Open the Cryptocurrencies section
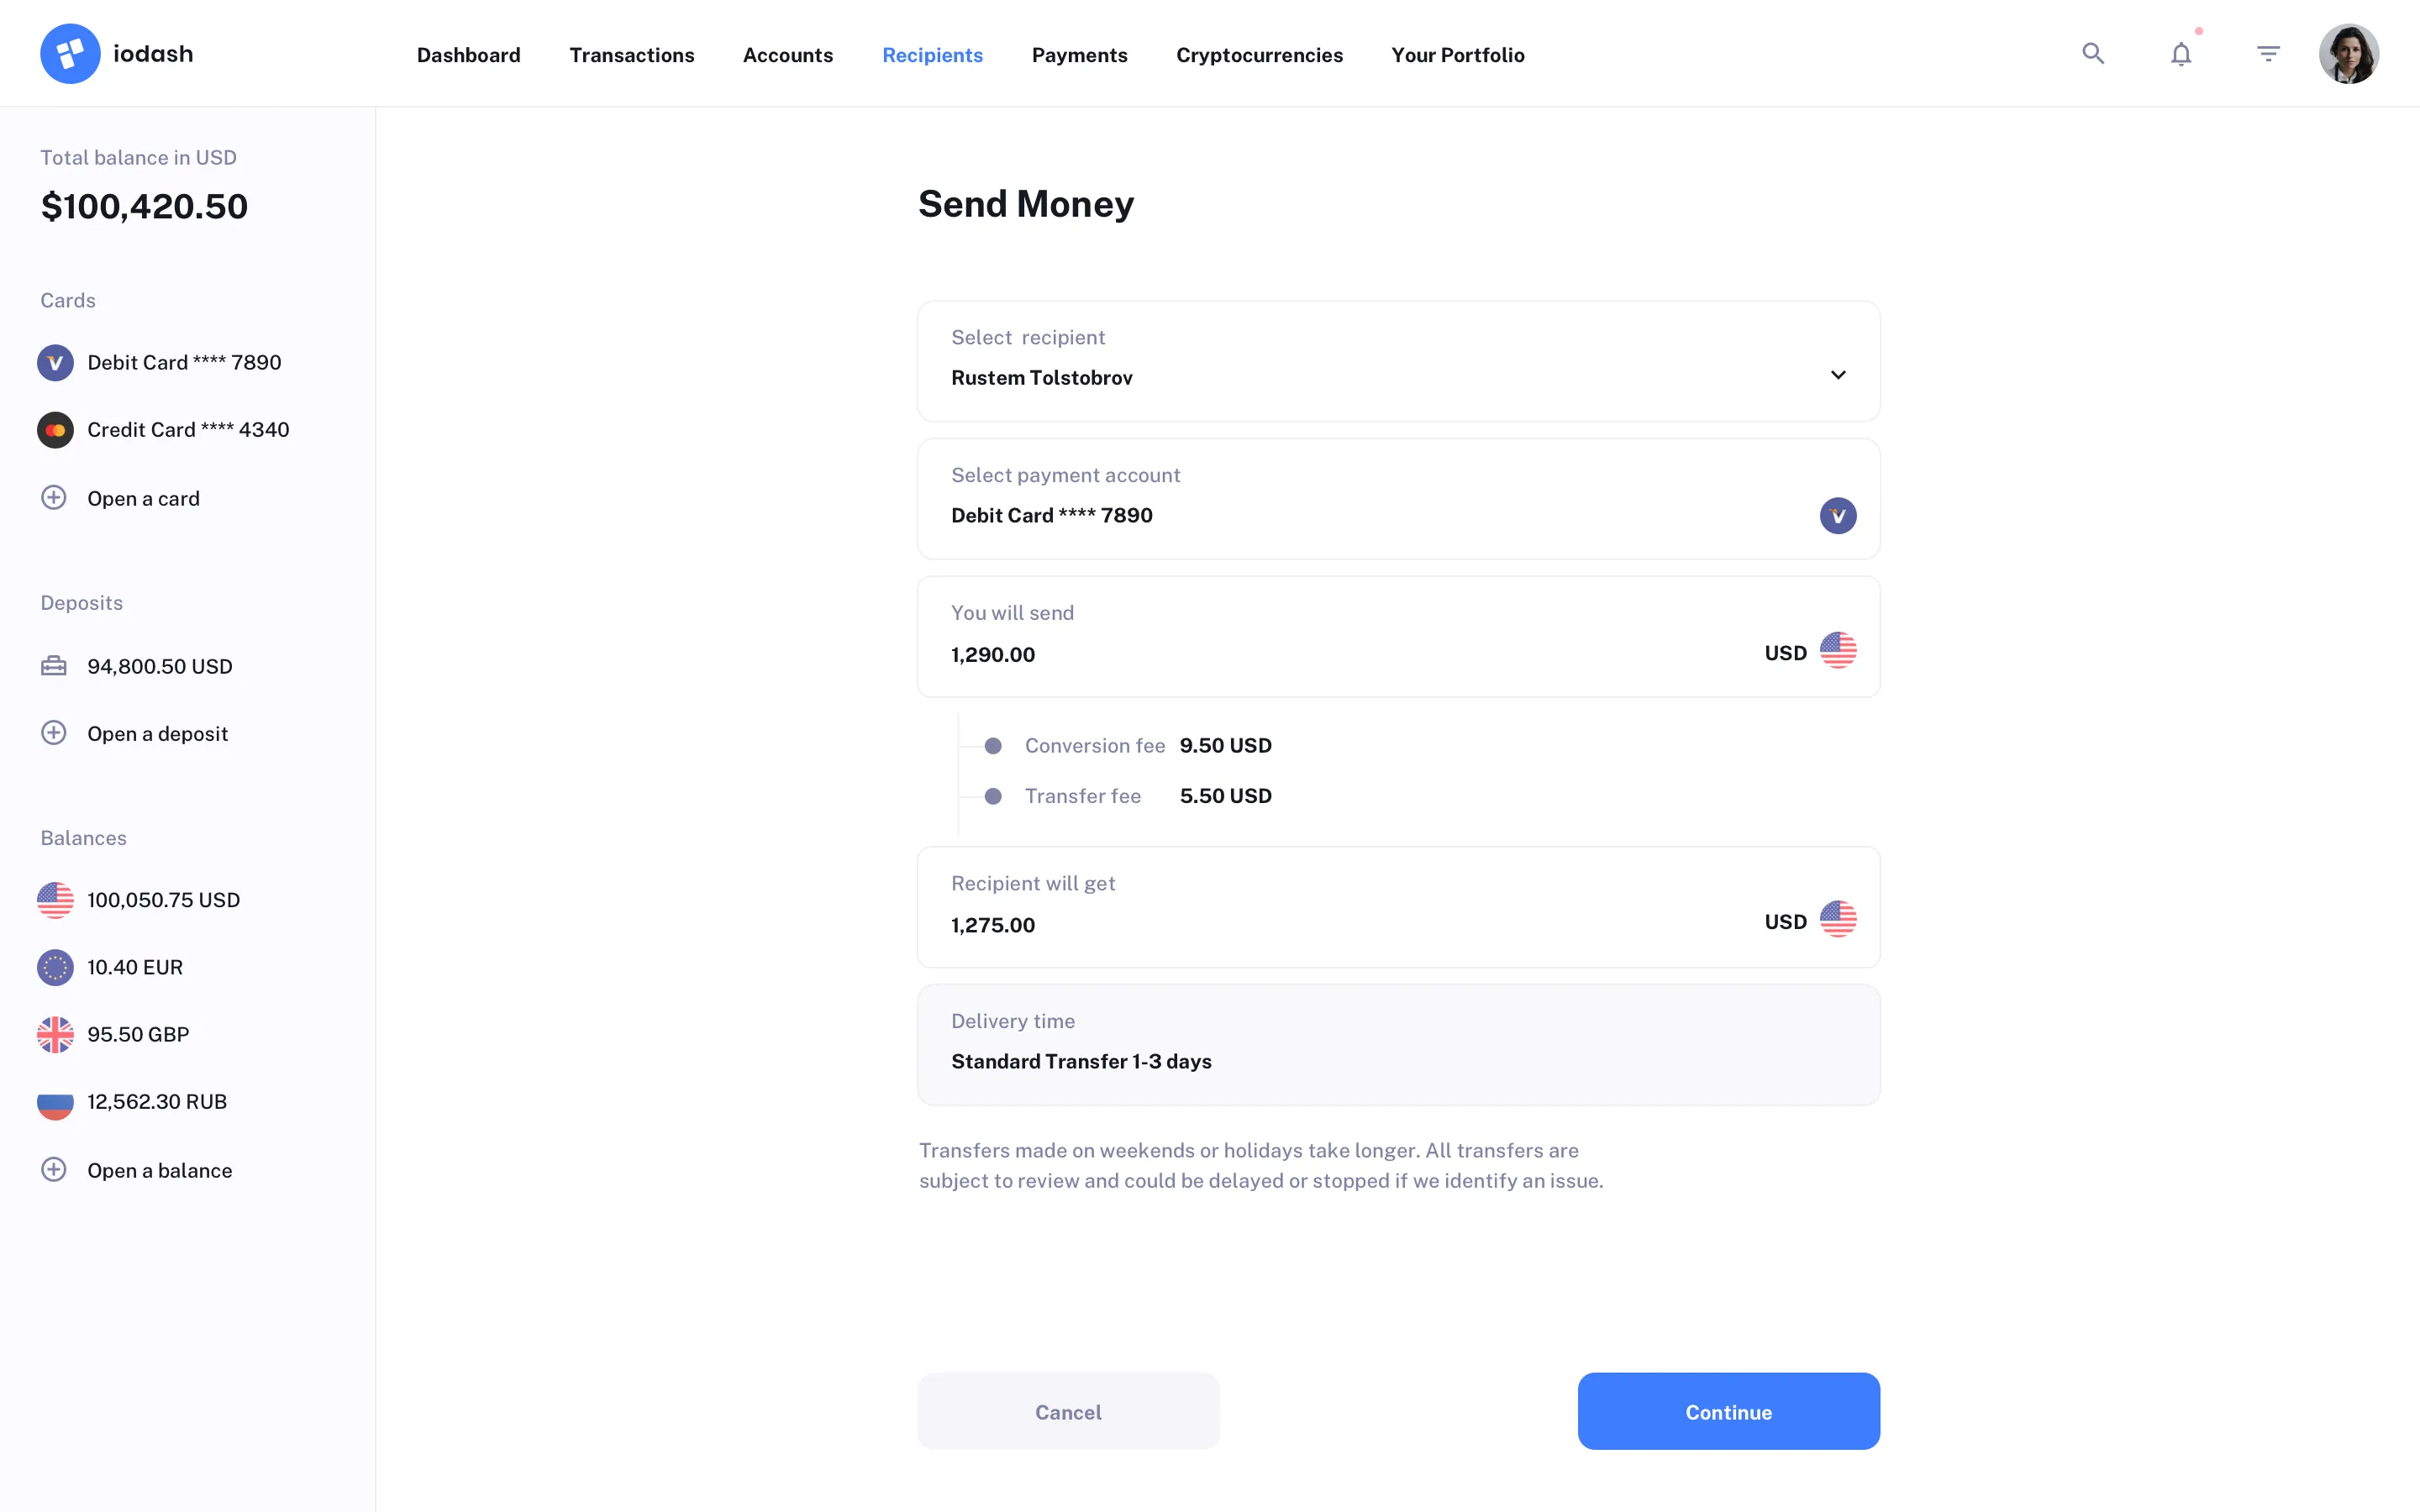 (x=1259, y=55)
